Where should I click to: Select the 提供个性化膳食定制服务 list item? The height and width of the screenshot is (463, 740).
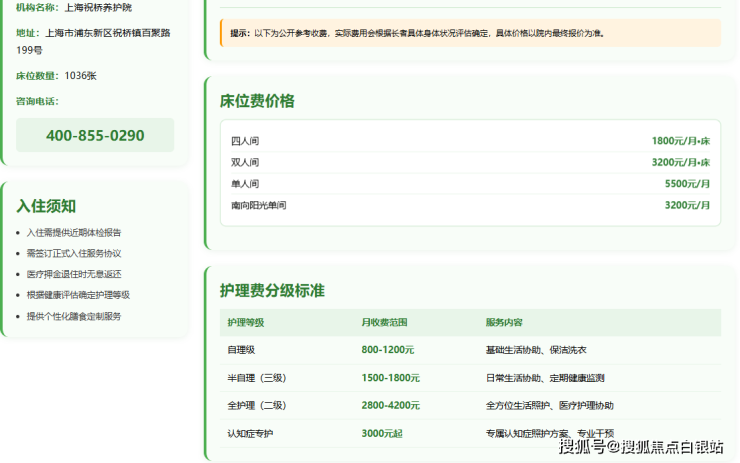pos(74,316)
